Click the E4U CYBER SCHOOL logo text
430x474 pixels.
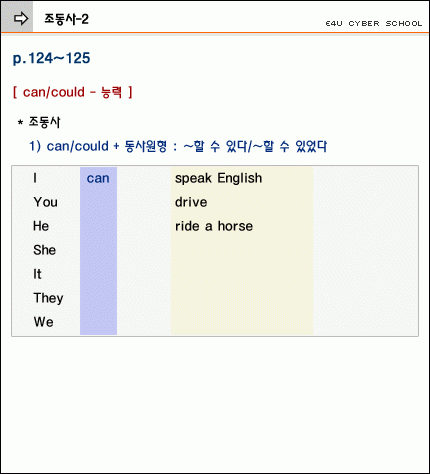point(374,24)
